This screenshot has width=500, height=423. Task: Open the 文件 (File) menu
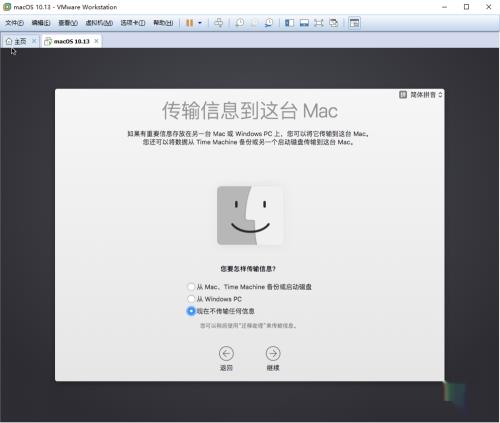point(14,23)
